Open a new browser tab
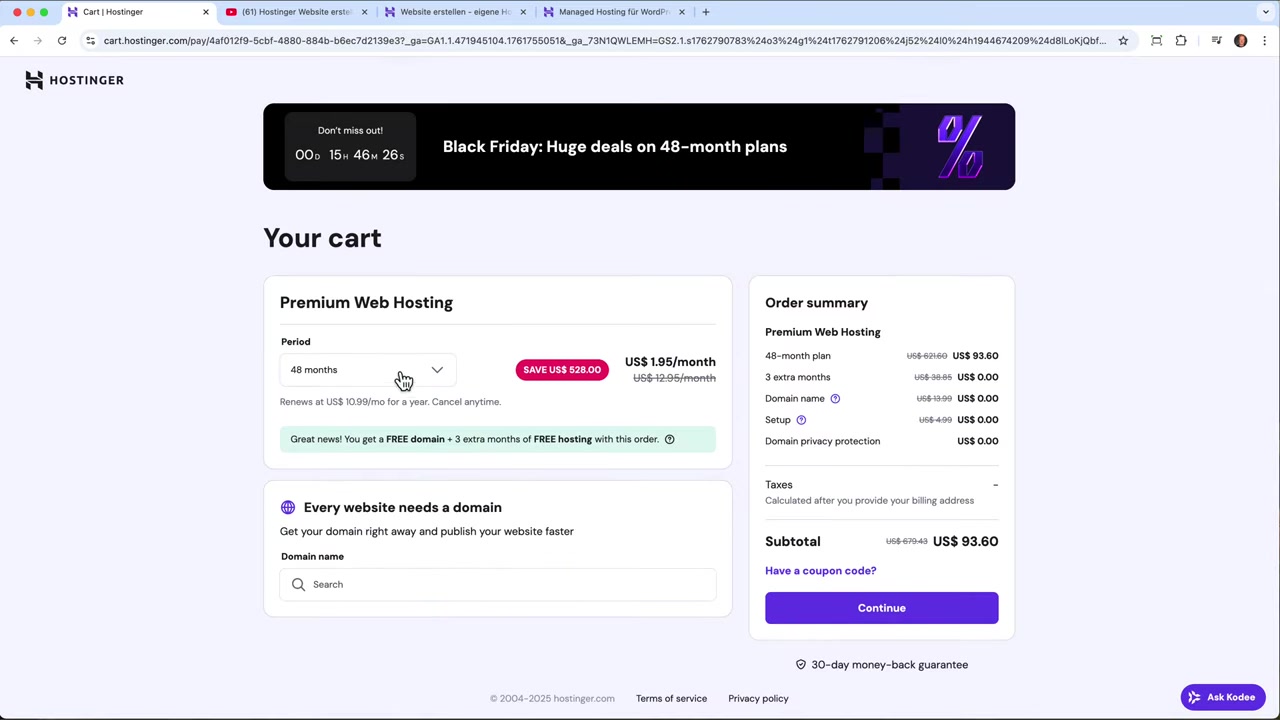This screenshot has width=1280, height=720. (706, 12)
